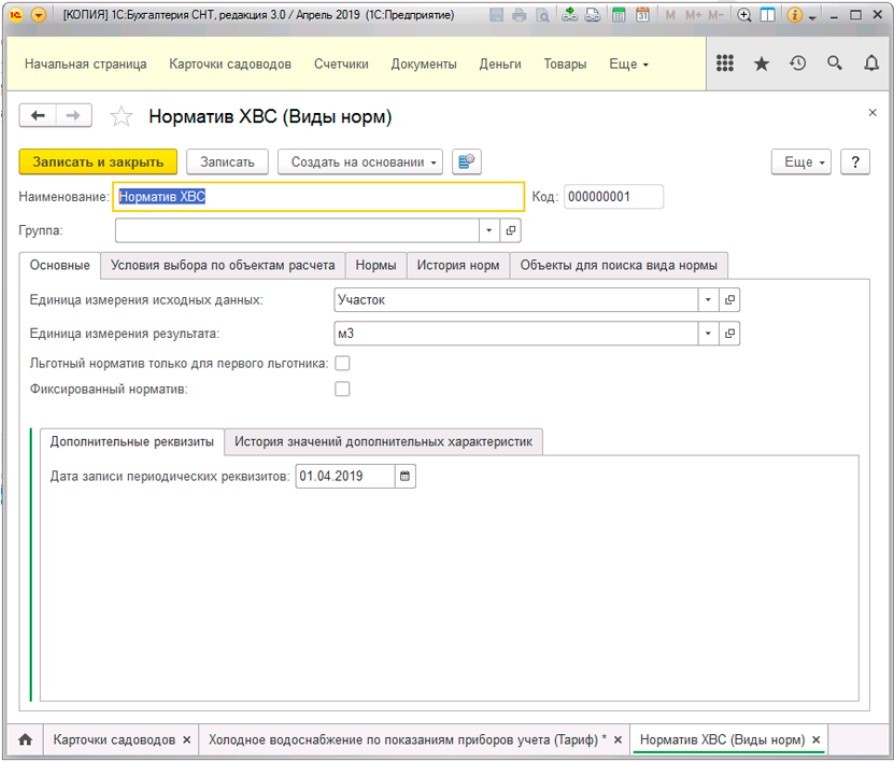Click the Наименование input field
The image size is (896, 762).
coord(318,197)
